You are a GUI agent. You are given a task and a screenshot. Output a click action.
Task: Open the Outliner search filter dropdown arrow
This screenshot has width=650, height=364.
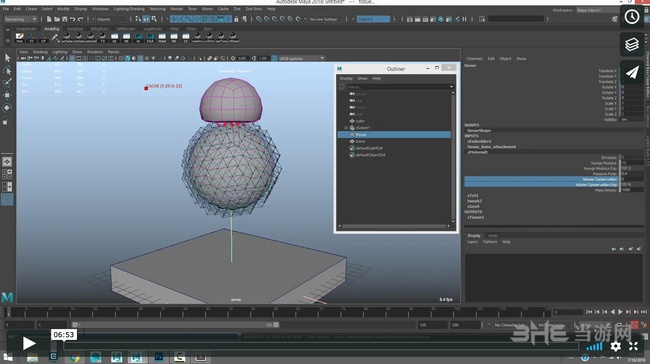pos(451,87)
